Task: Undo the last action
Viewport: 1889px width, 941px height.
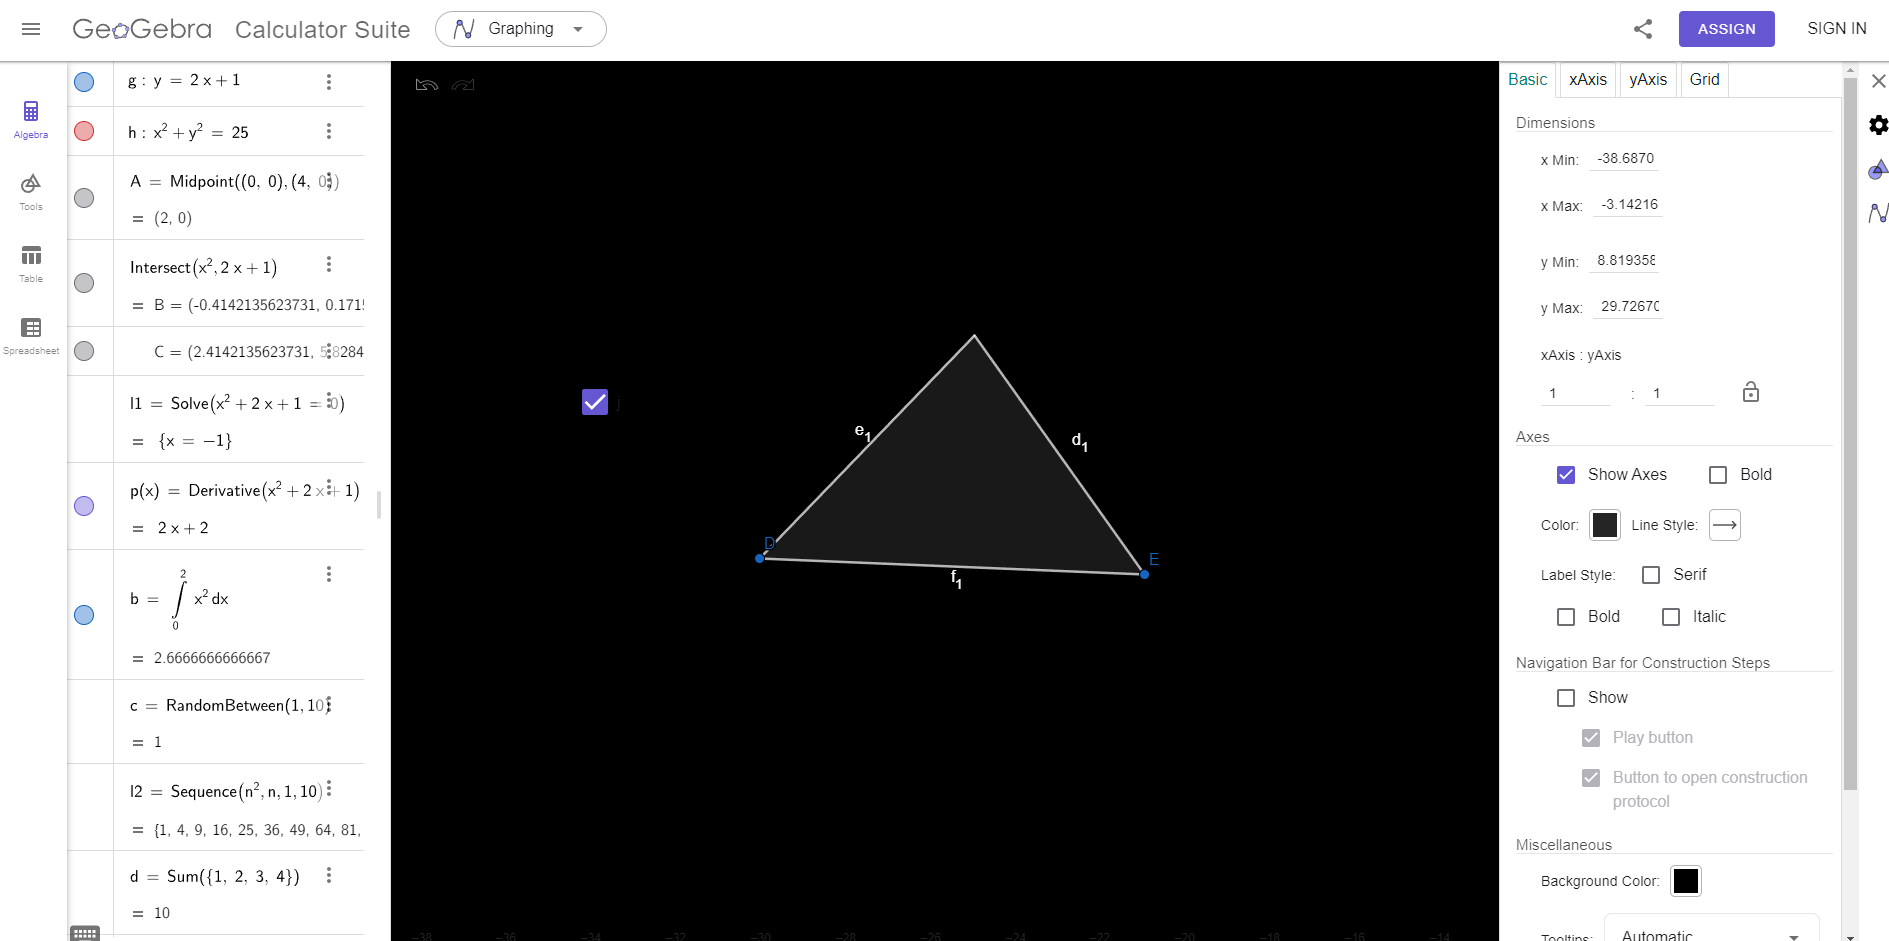Action: click(427, 85)
